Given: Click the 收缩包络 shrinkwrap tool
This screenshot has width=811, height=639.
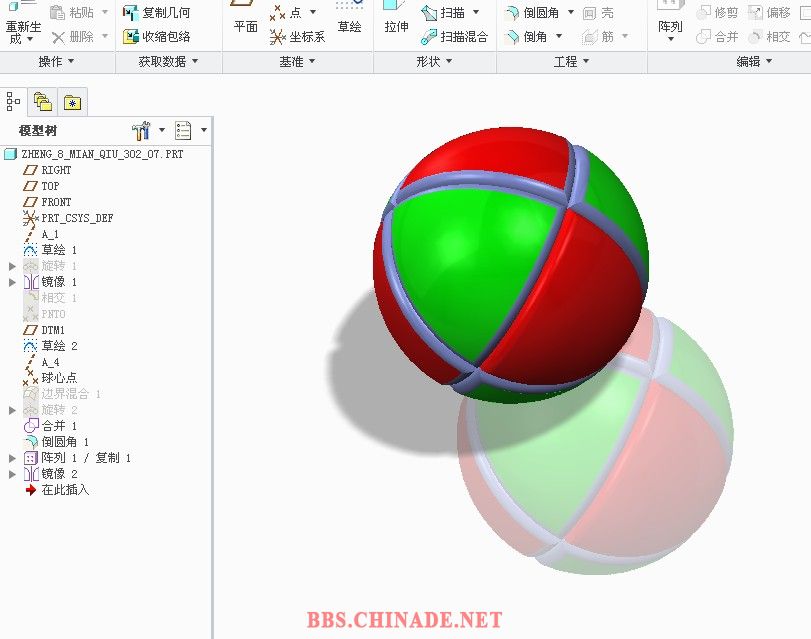Looking at the screenshot, I should click(157, 36).
